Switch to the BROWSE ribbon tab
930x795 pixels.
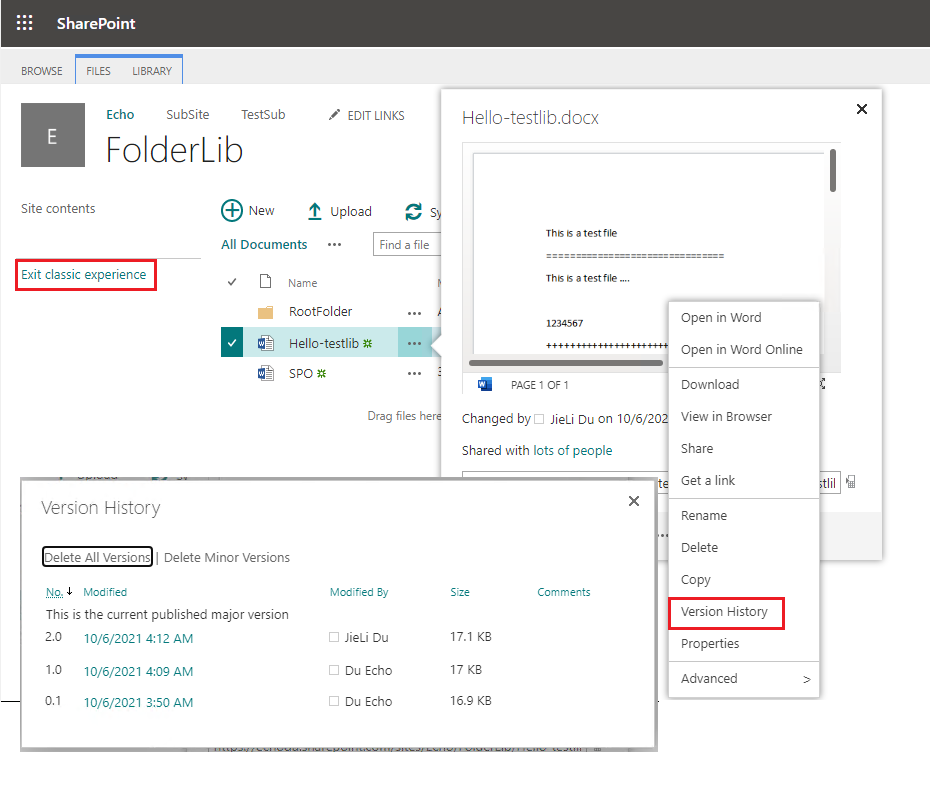click(42, 71)
